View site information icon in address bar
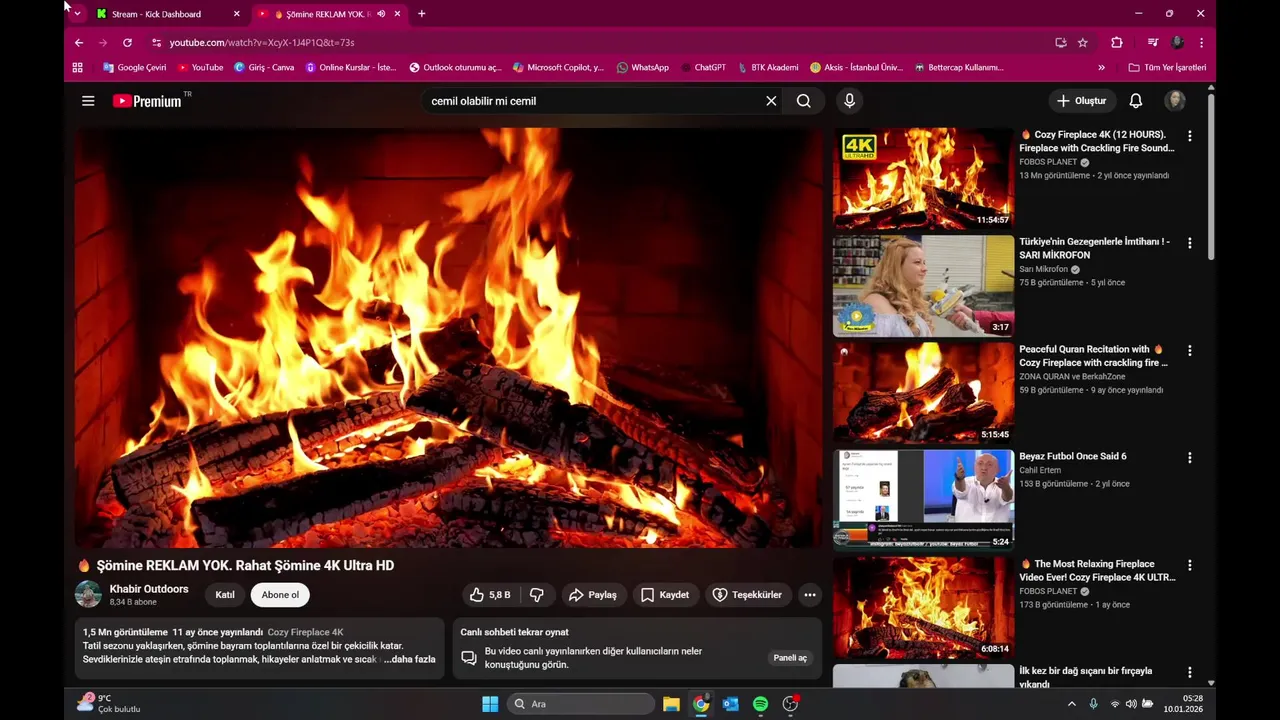This screenshot has height=720, width=1280. pyautogui.click(x=156, y=43)
